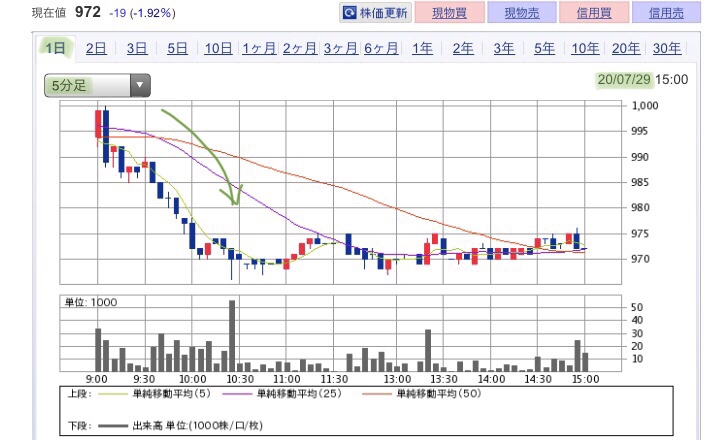712x440 pixels.
Task: Switch to the 2ヶ月 chart tab
Action: tap(300, 48)
